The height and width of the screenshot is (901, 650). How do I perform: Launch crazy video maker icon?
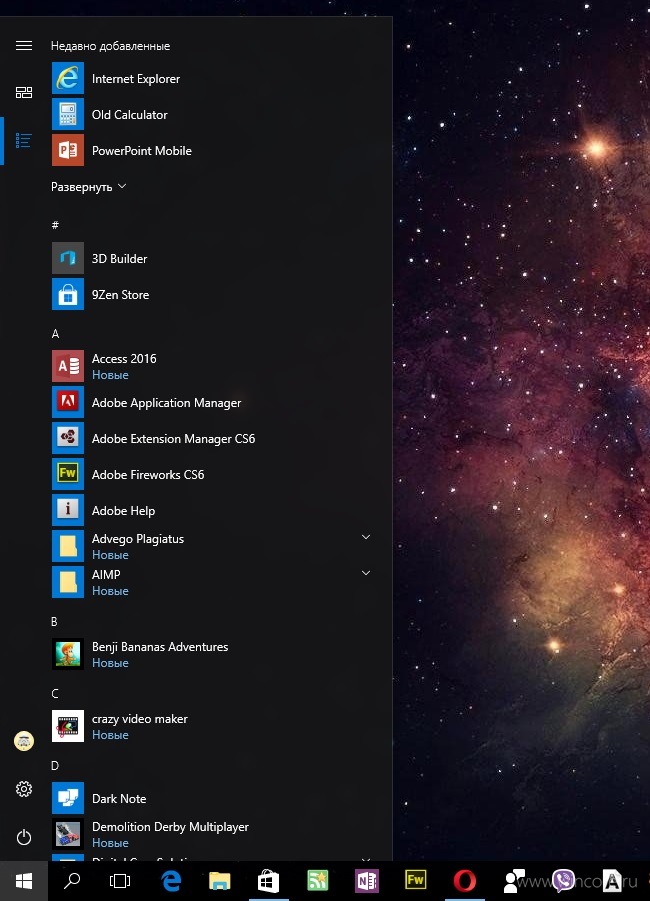[x=68, y=726]
